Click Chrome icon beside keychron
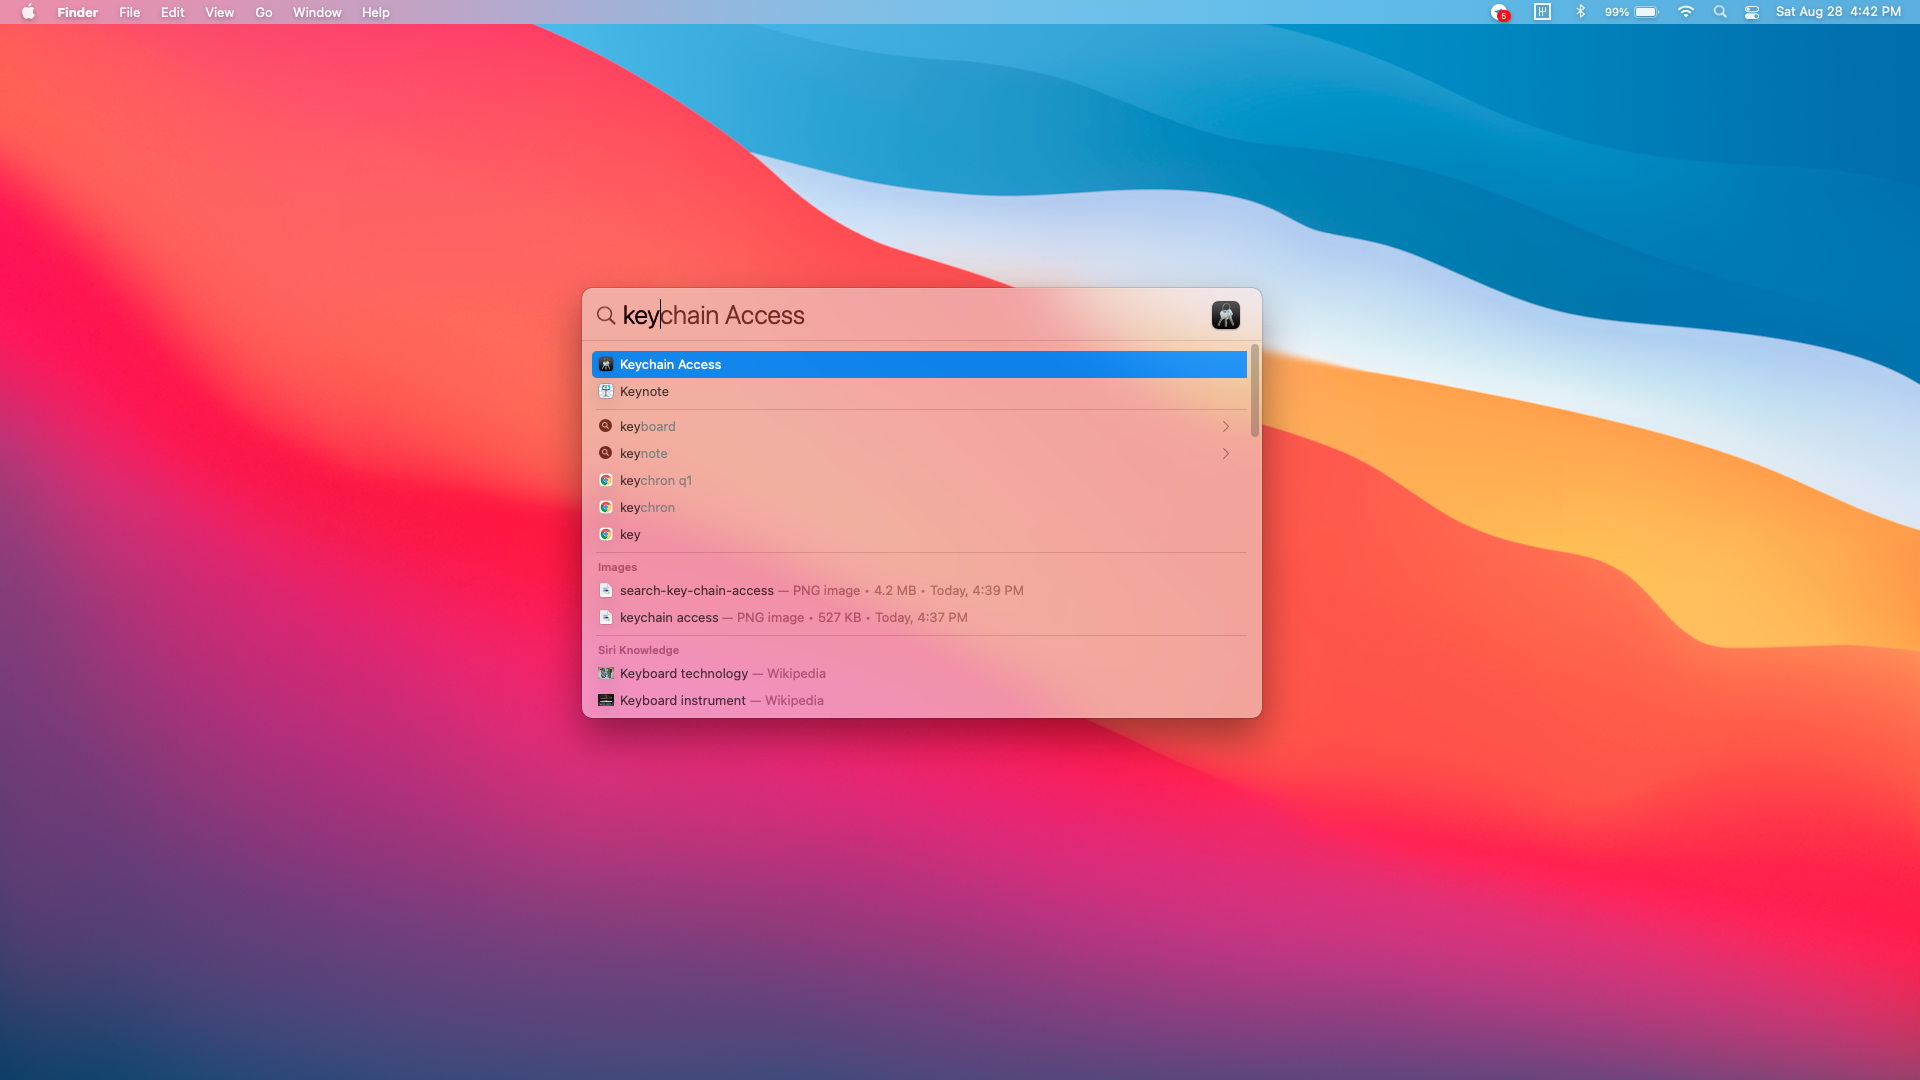Screen dimensions: 1920x1080 (605, 507)
